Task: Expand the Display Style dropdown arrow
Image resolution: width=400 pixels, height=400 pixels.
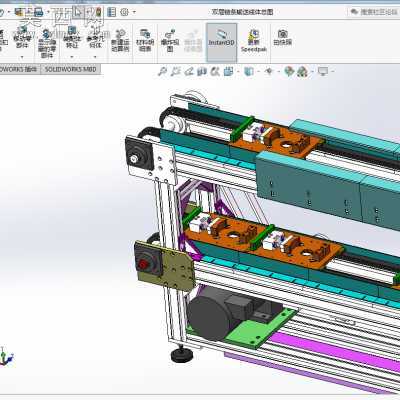Action: [x=258, y=71]
